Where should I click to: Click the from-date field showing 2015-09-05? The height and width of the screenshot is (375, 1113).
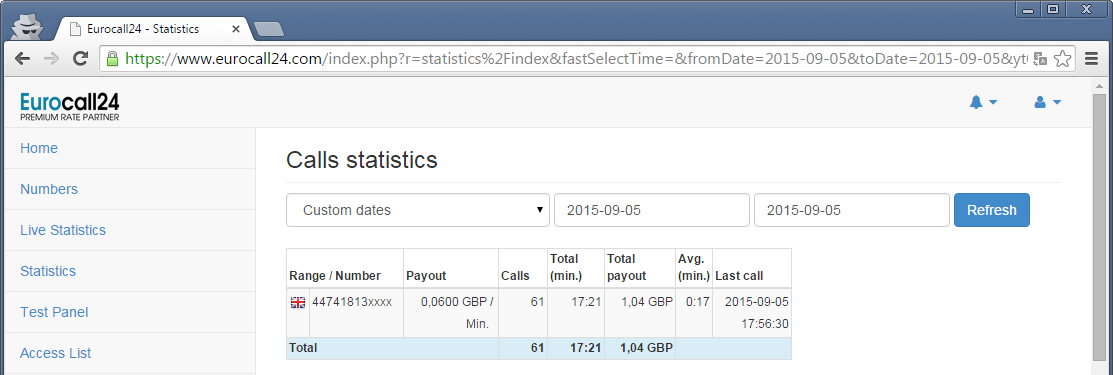click(652, 210)
